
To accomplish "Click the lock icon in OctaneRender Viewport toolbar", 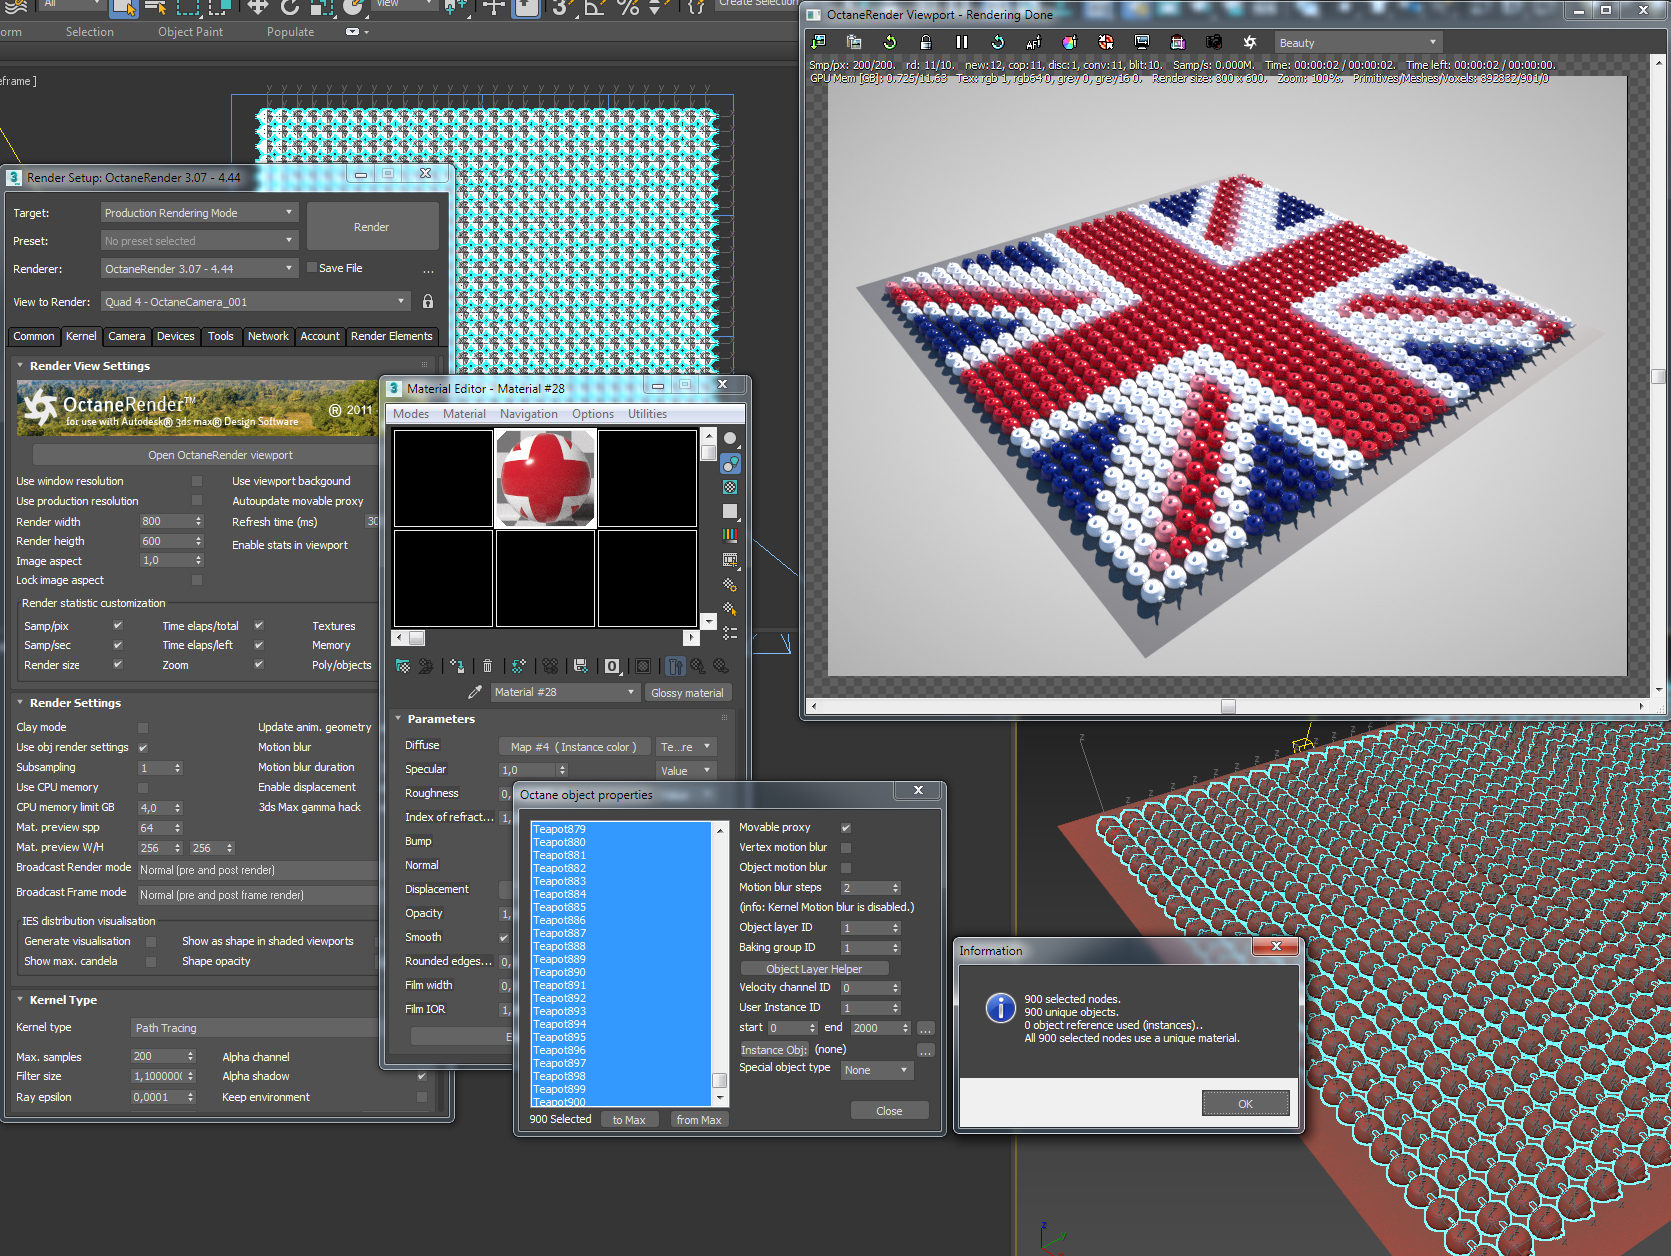I will tap(925, 42).
